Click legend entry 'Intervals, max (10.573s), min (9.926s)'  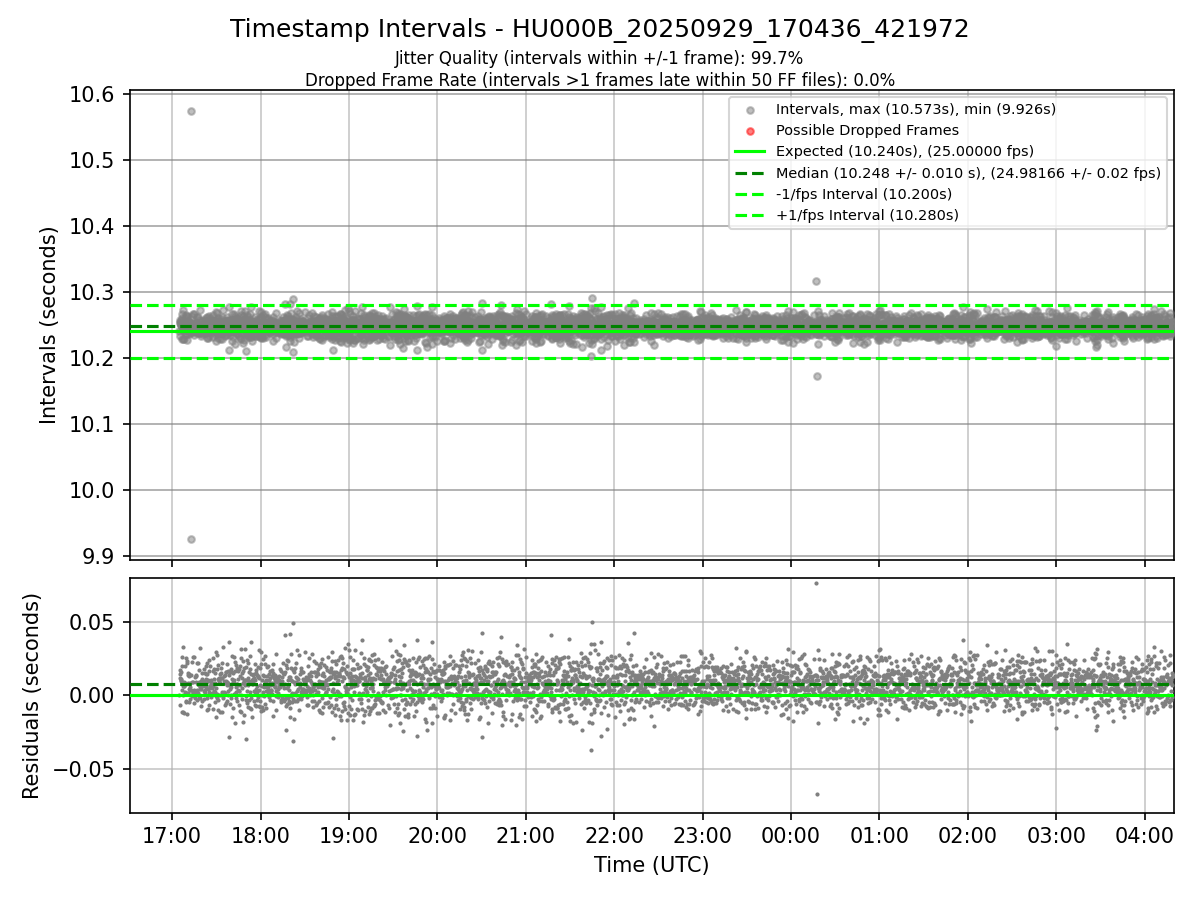916,109
